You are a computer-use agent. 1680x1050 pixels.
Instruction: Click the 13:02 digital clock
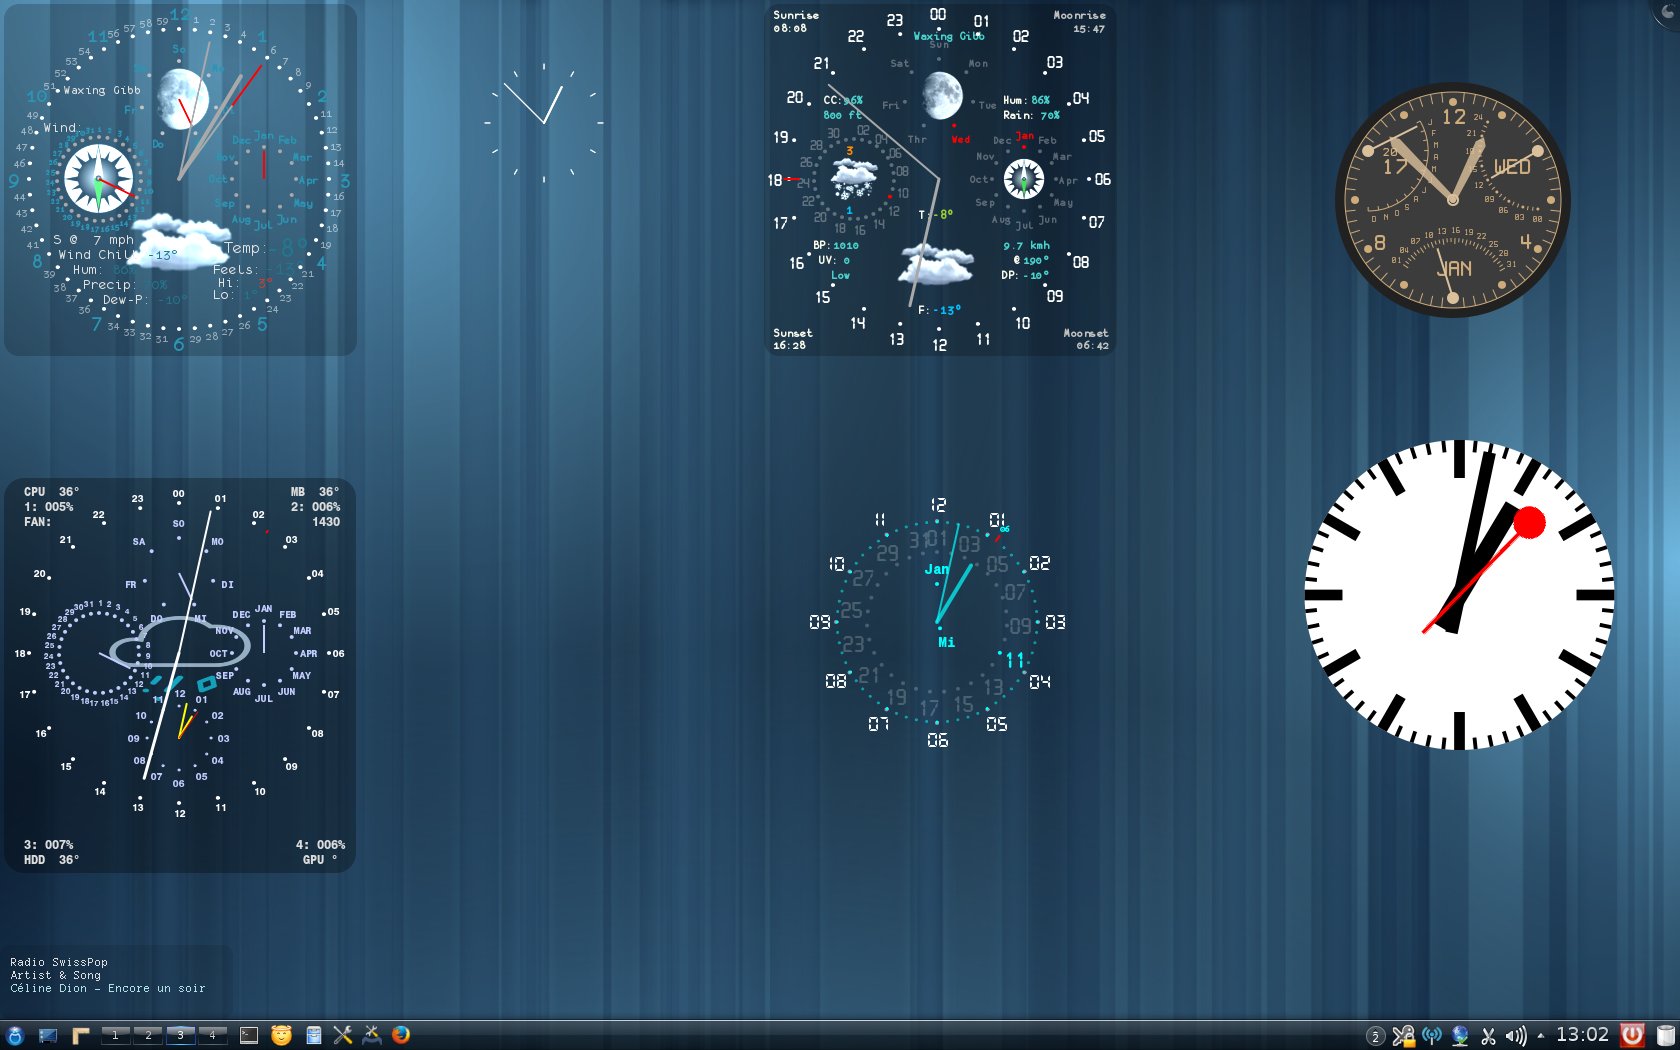[x=1582, y=1035]
